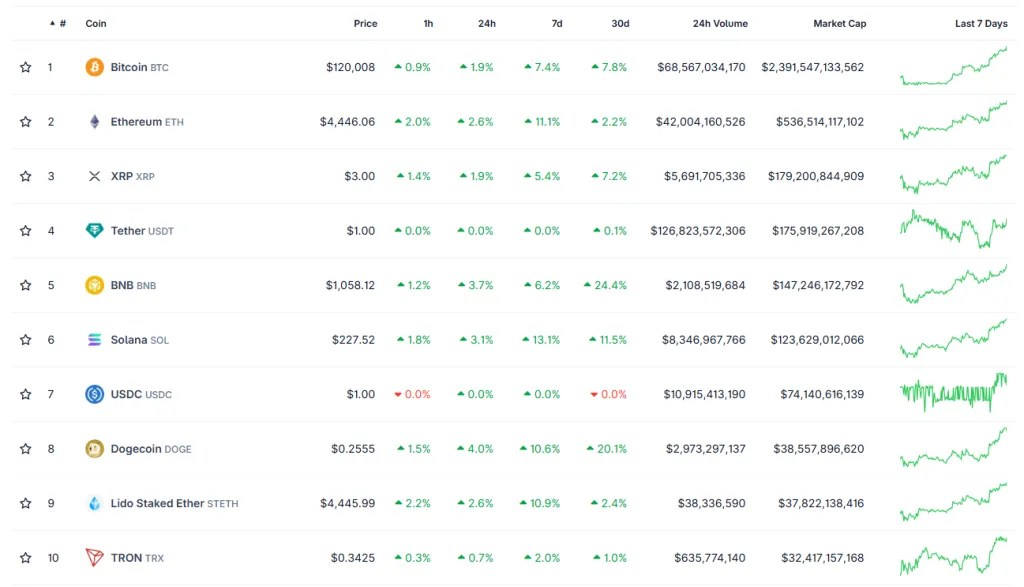Sort coins by Price column header
The width and height of the screenshot is (1024, 587).
365,23
